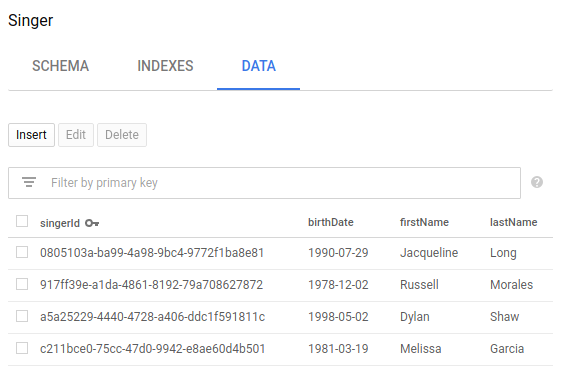Open the help question mark icon
The height and width of the screenshot is (372, 566).
tap(537, 182)
